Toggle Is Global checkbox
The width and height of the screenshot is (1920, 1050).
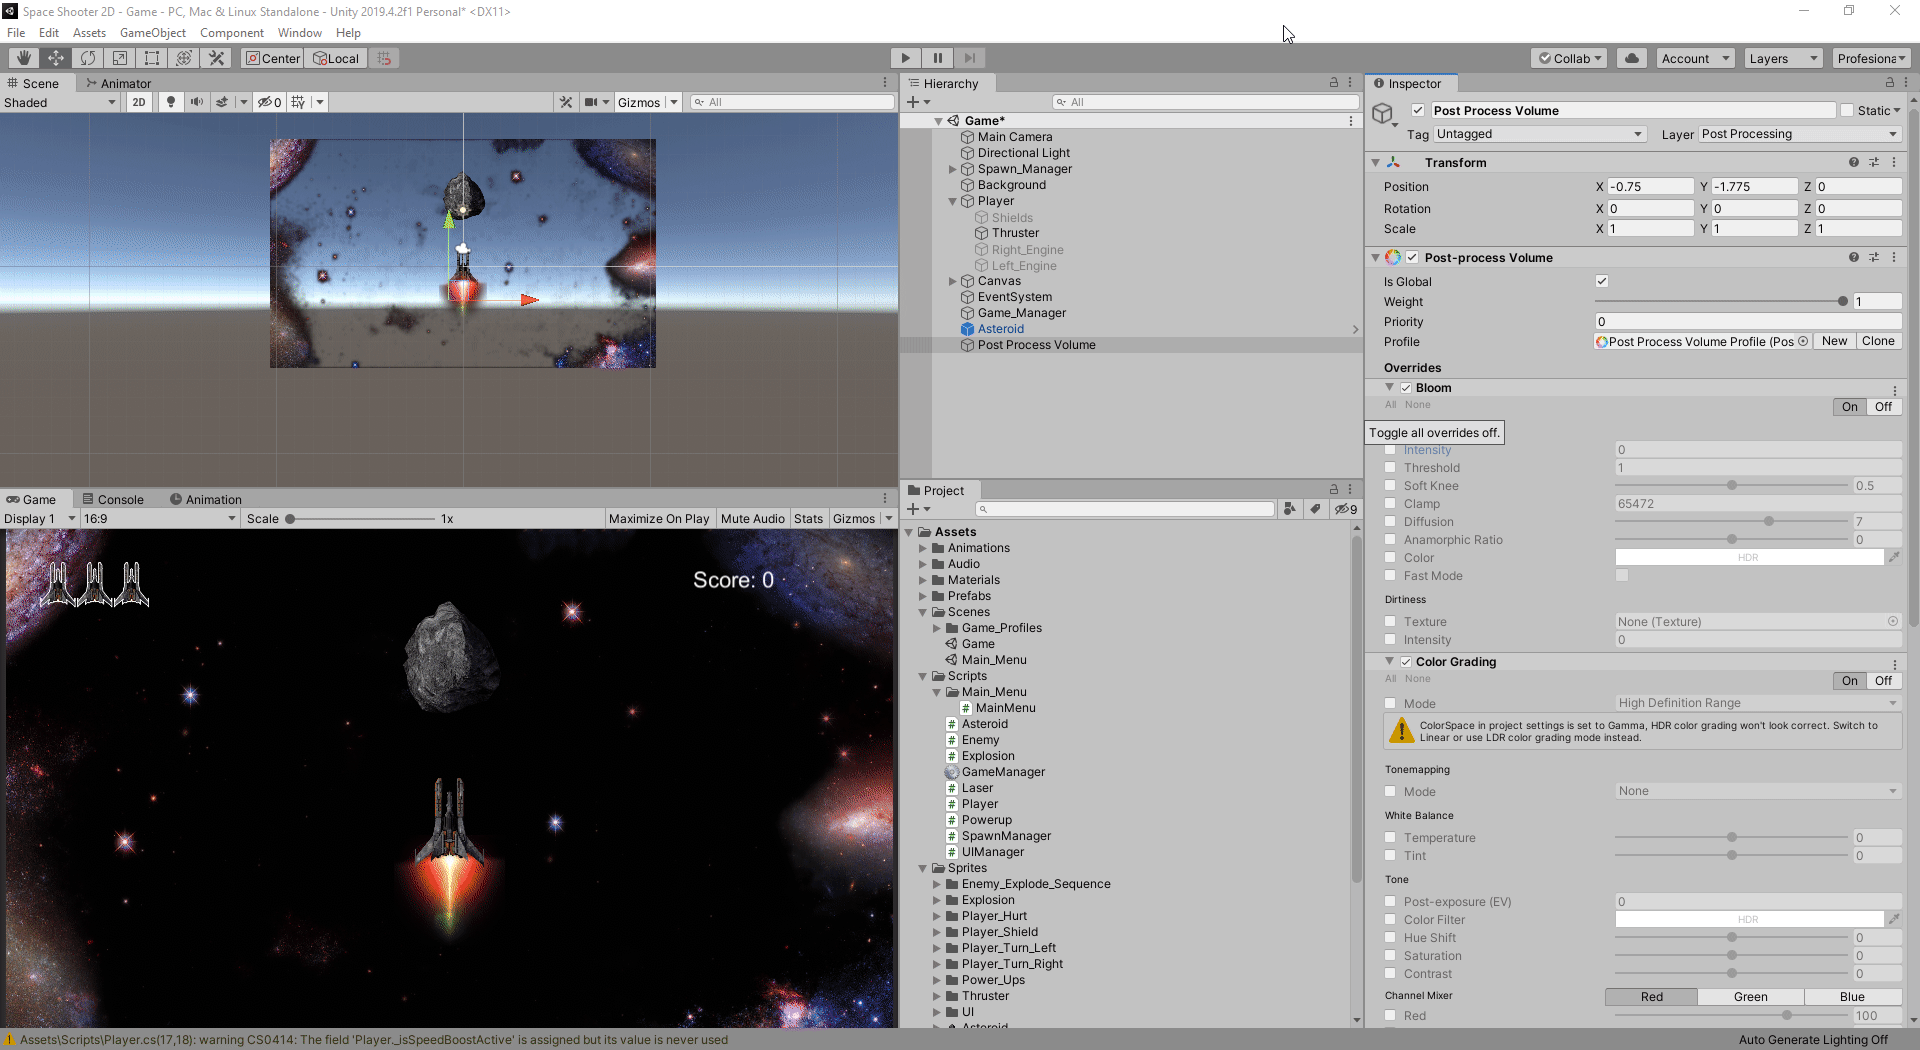click(x=1602, y=281)
